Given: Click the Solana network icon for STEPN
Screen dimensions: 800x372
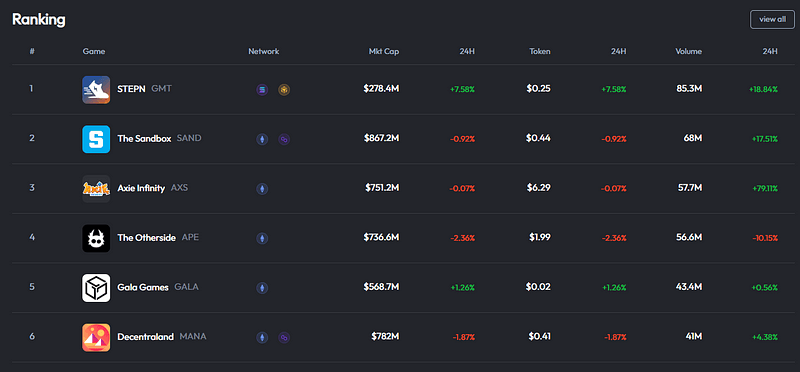Looking at the screenshot, I should pos(262,90).
